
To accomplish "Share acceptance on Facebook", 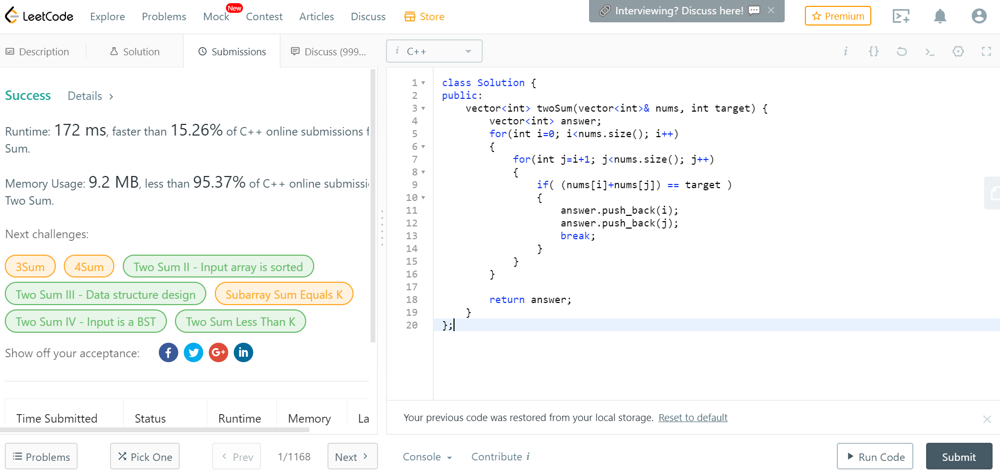I will click(x=168, y=352).
